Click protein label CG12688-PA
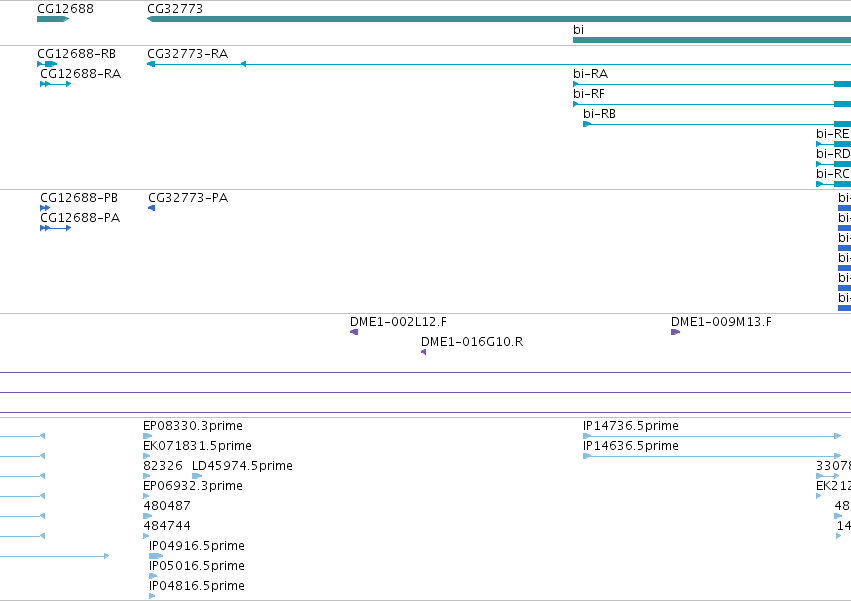 [80, 218]
